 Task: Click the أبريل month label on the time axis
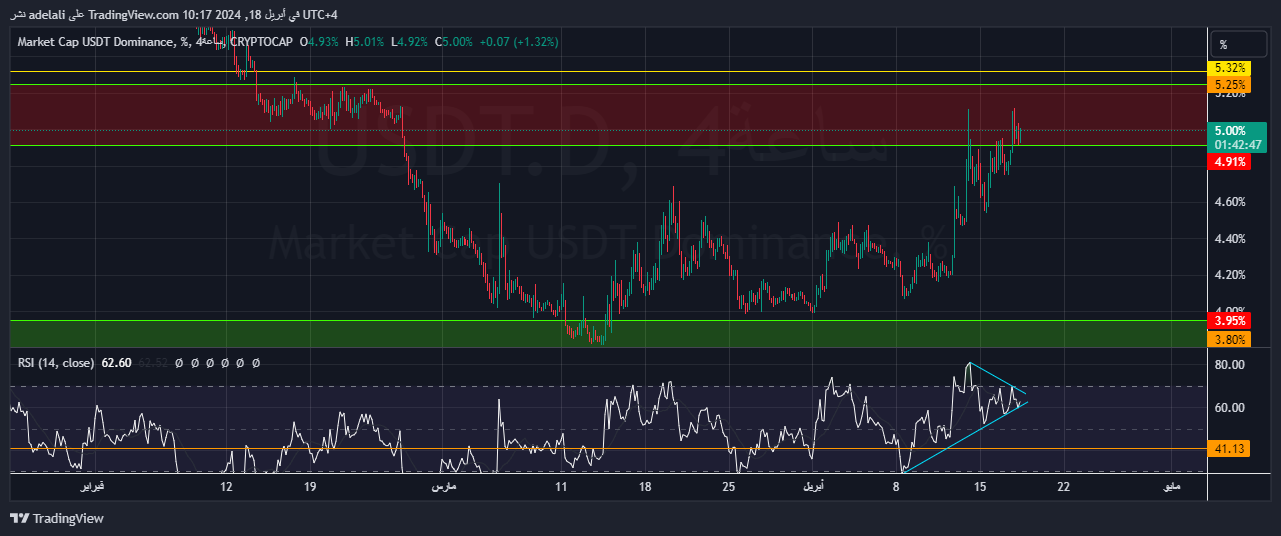[814, 487]
